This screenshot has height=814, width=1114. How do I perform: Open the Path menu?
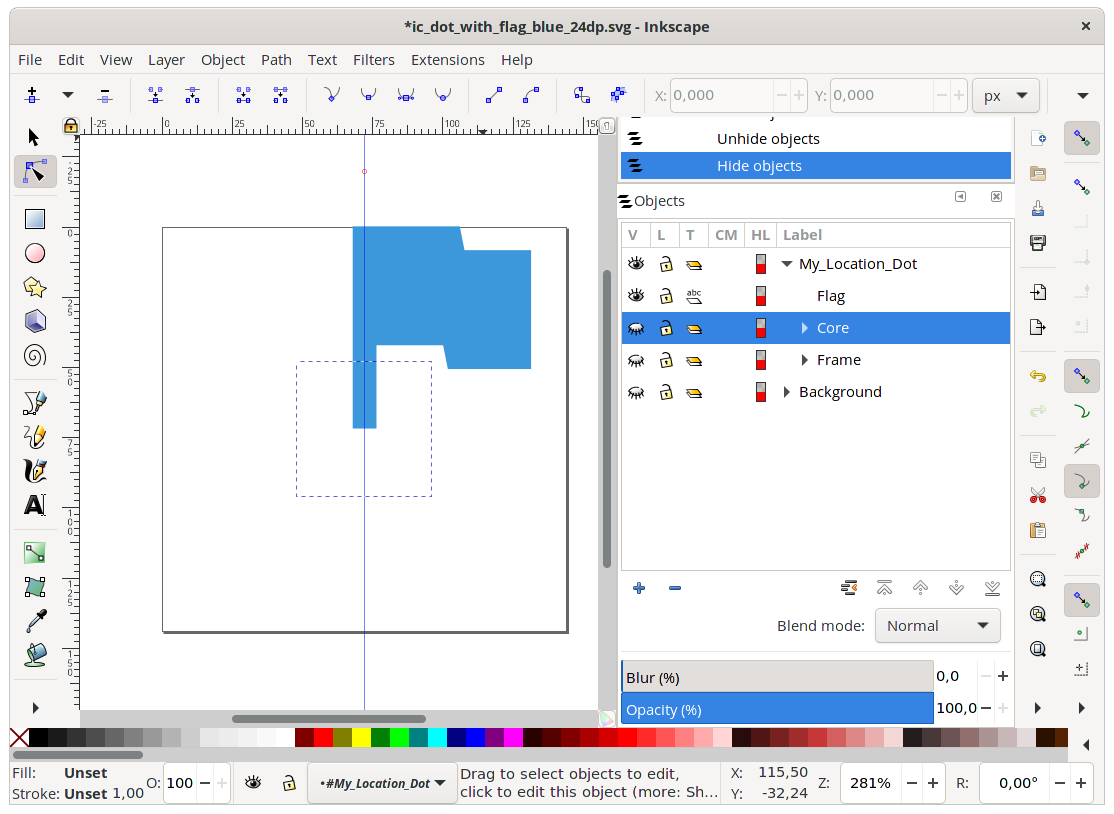click(276, 60)
